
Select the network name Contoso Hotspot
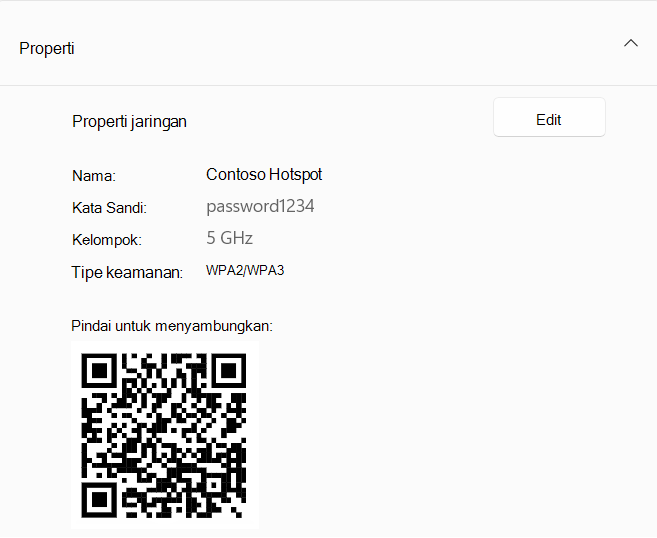point(264,175)
